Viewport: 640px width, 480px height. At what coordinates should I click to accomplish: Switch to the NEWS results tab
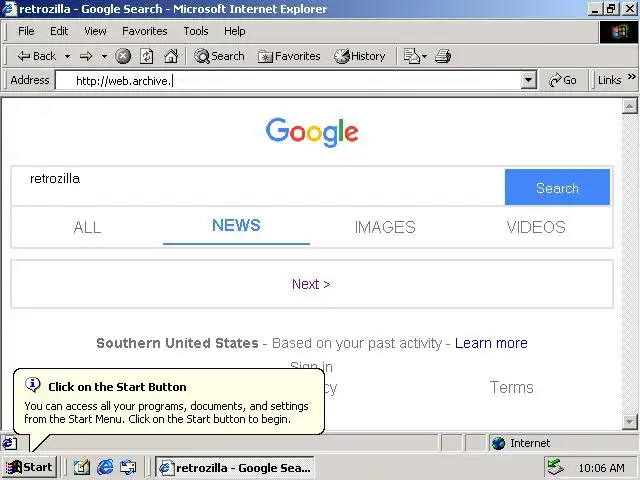(x=236, y=226)
